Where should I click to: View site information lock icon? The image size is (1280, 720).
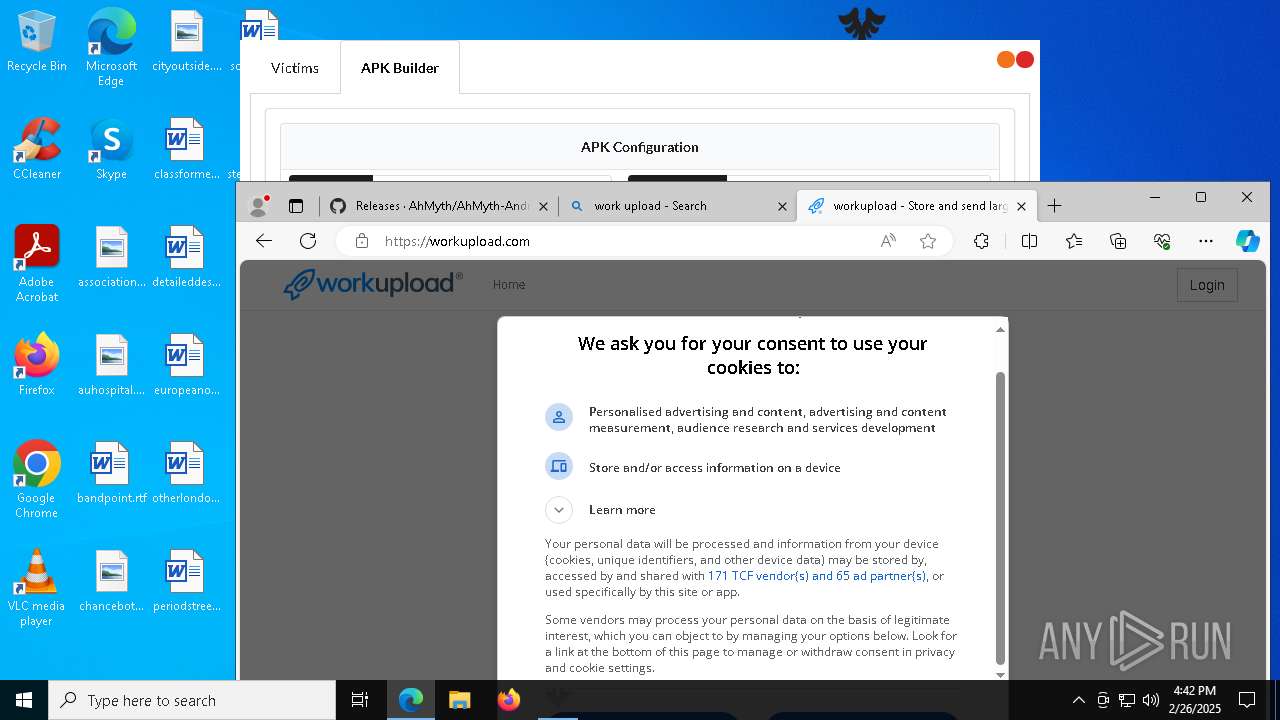point(362,241)
